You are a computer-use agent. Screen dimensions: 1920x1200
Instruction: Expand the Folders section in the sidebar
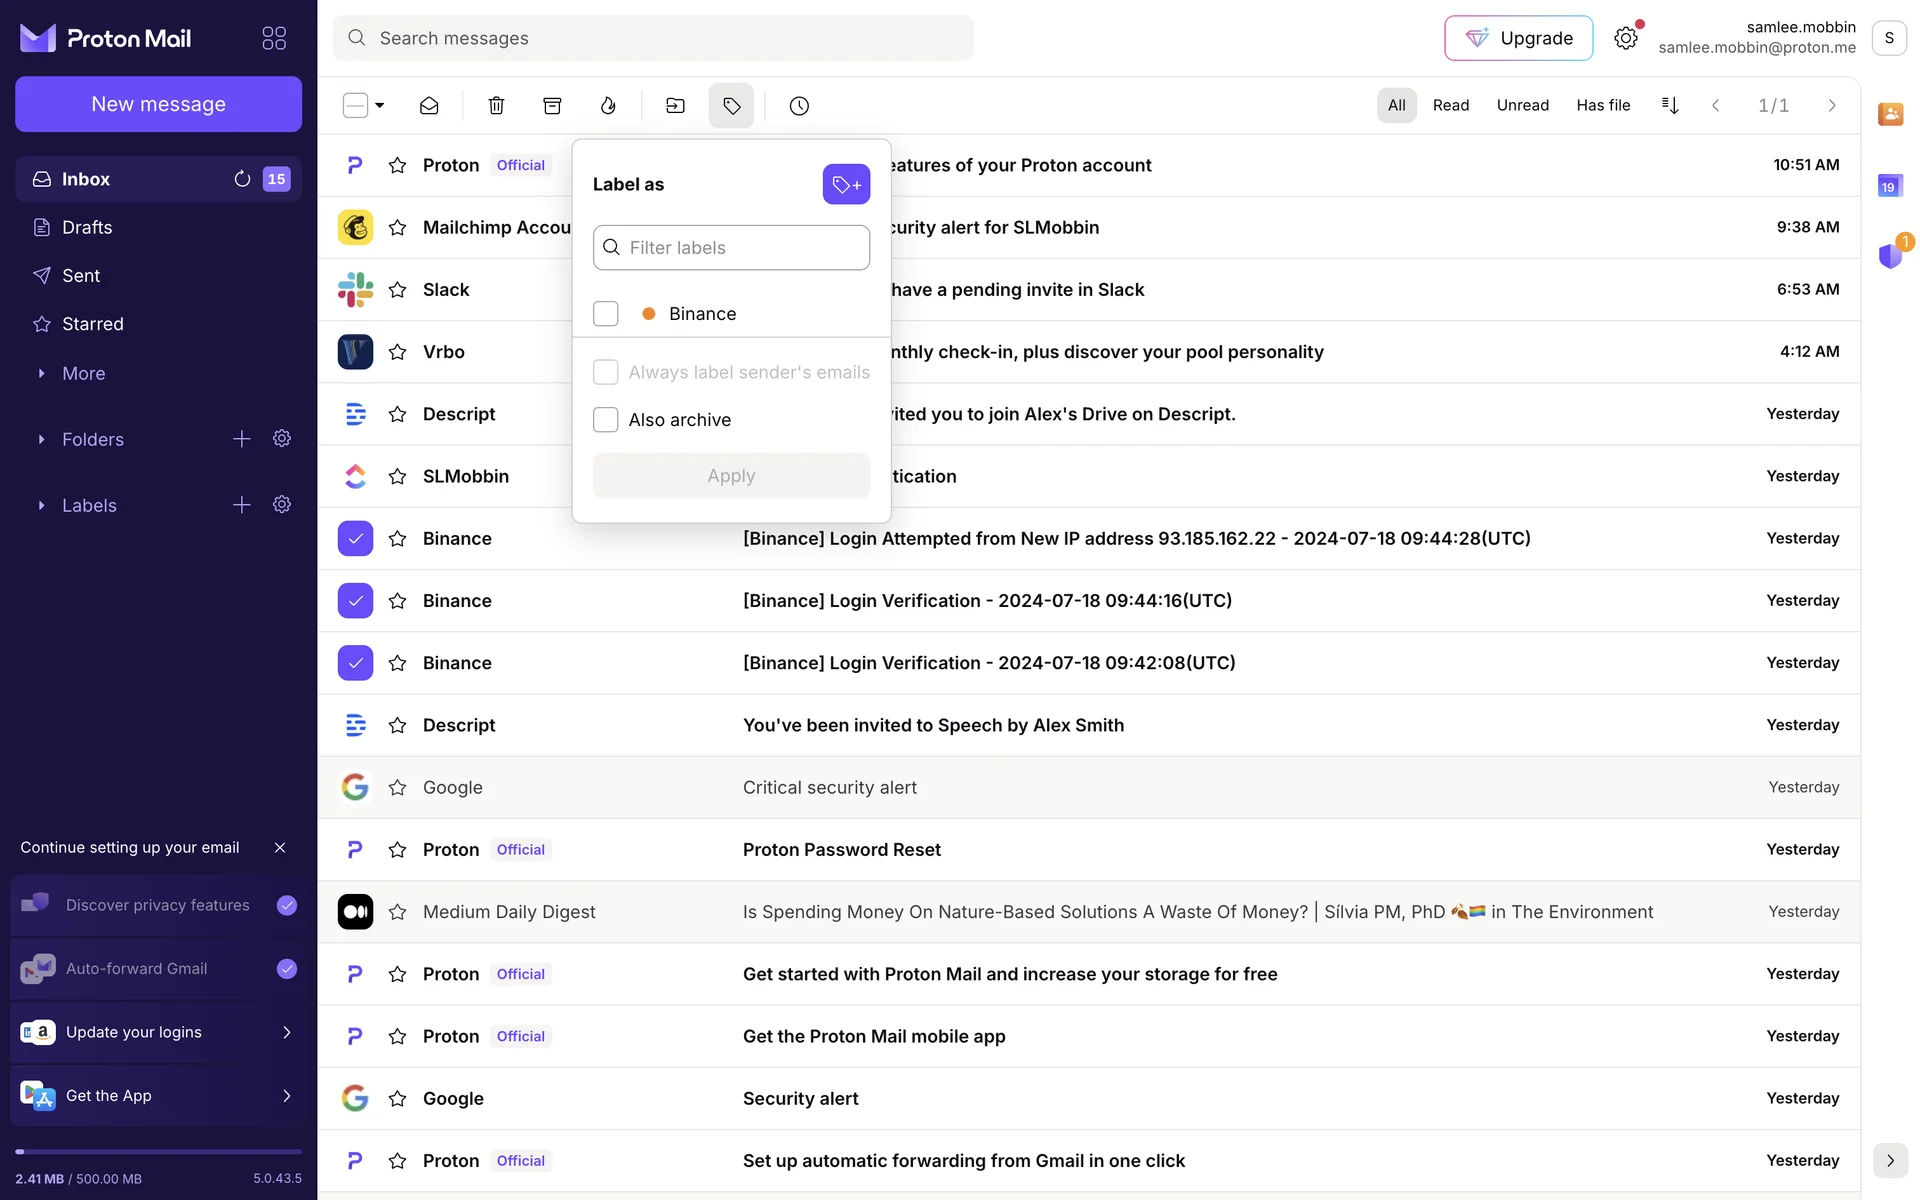[x=42, y=439]
